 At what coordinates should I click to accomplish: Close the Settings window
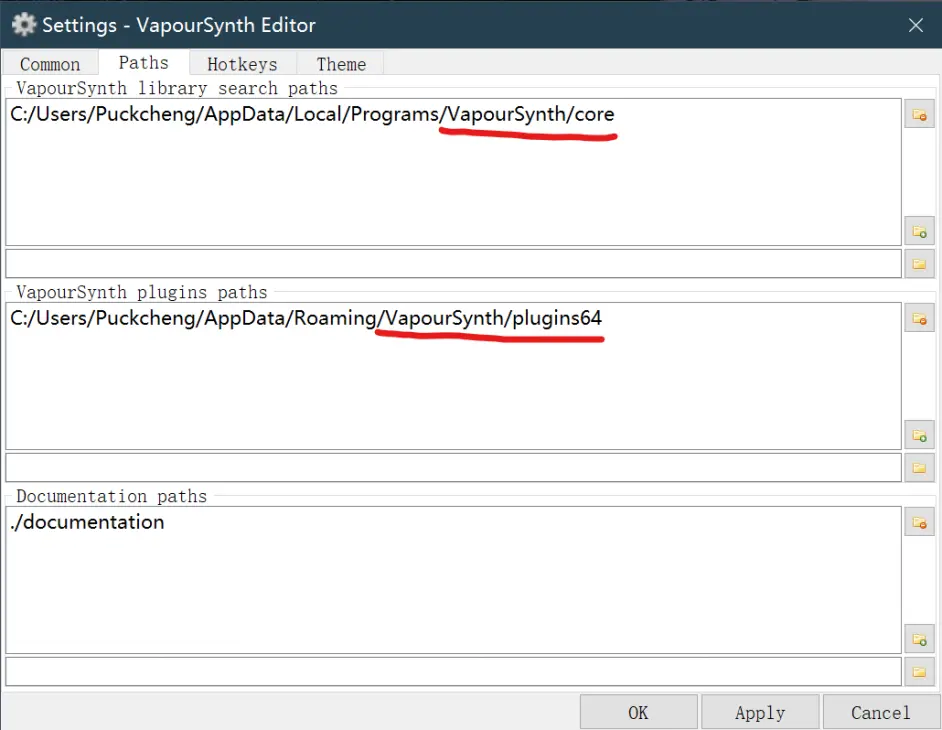[915, 25]
